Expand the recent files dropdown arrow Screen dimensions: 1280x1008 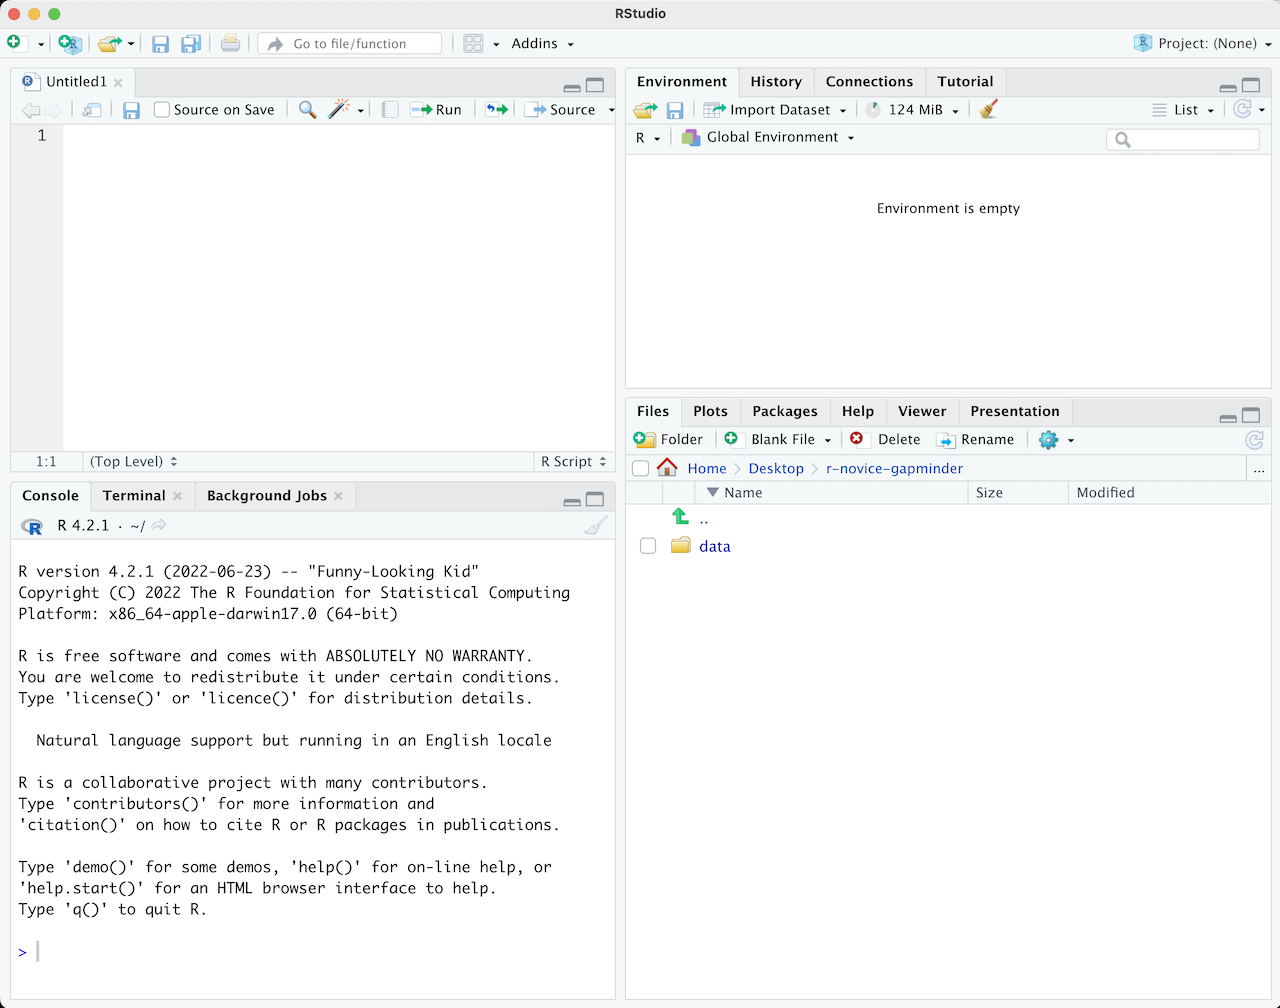point(131,44)
